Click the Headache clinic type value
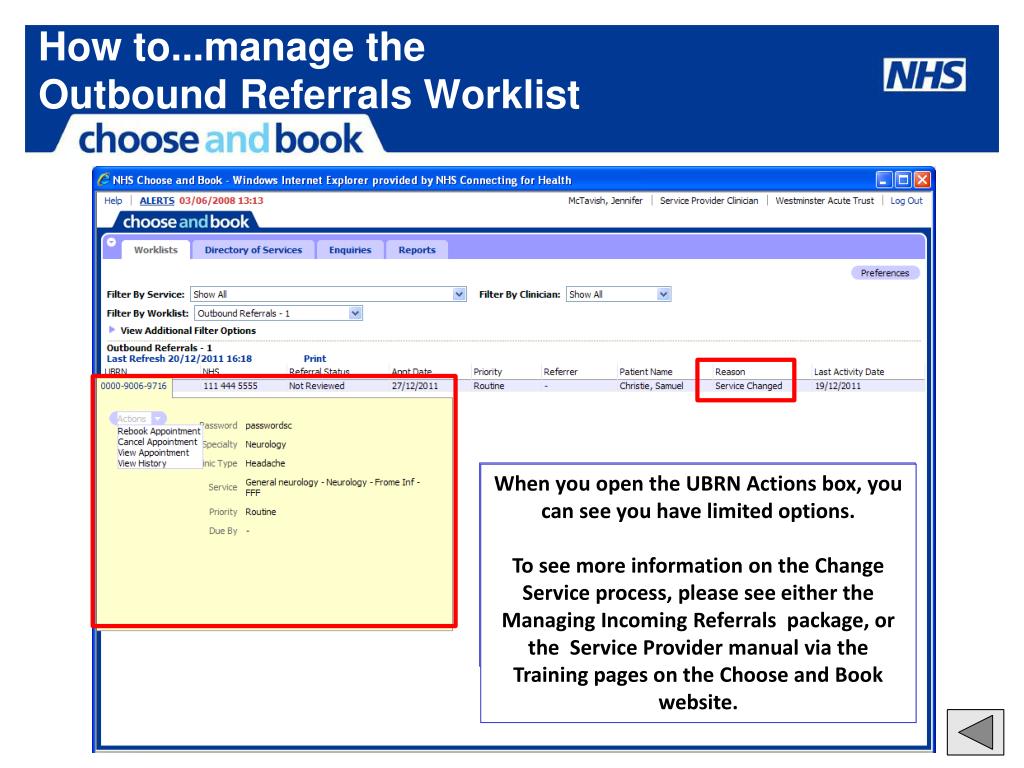This screenshot has height=768, width=1024. [265, 463]
